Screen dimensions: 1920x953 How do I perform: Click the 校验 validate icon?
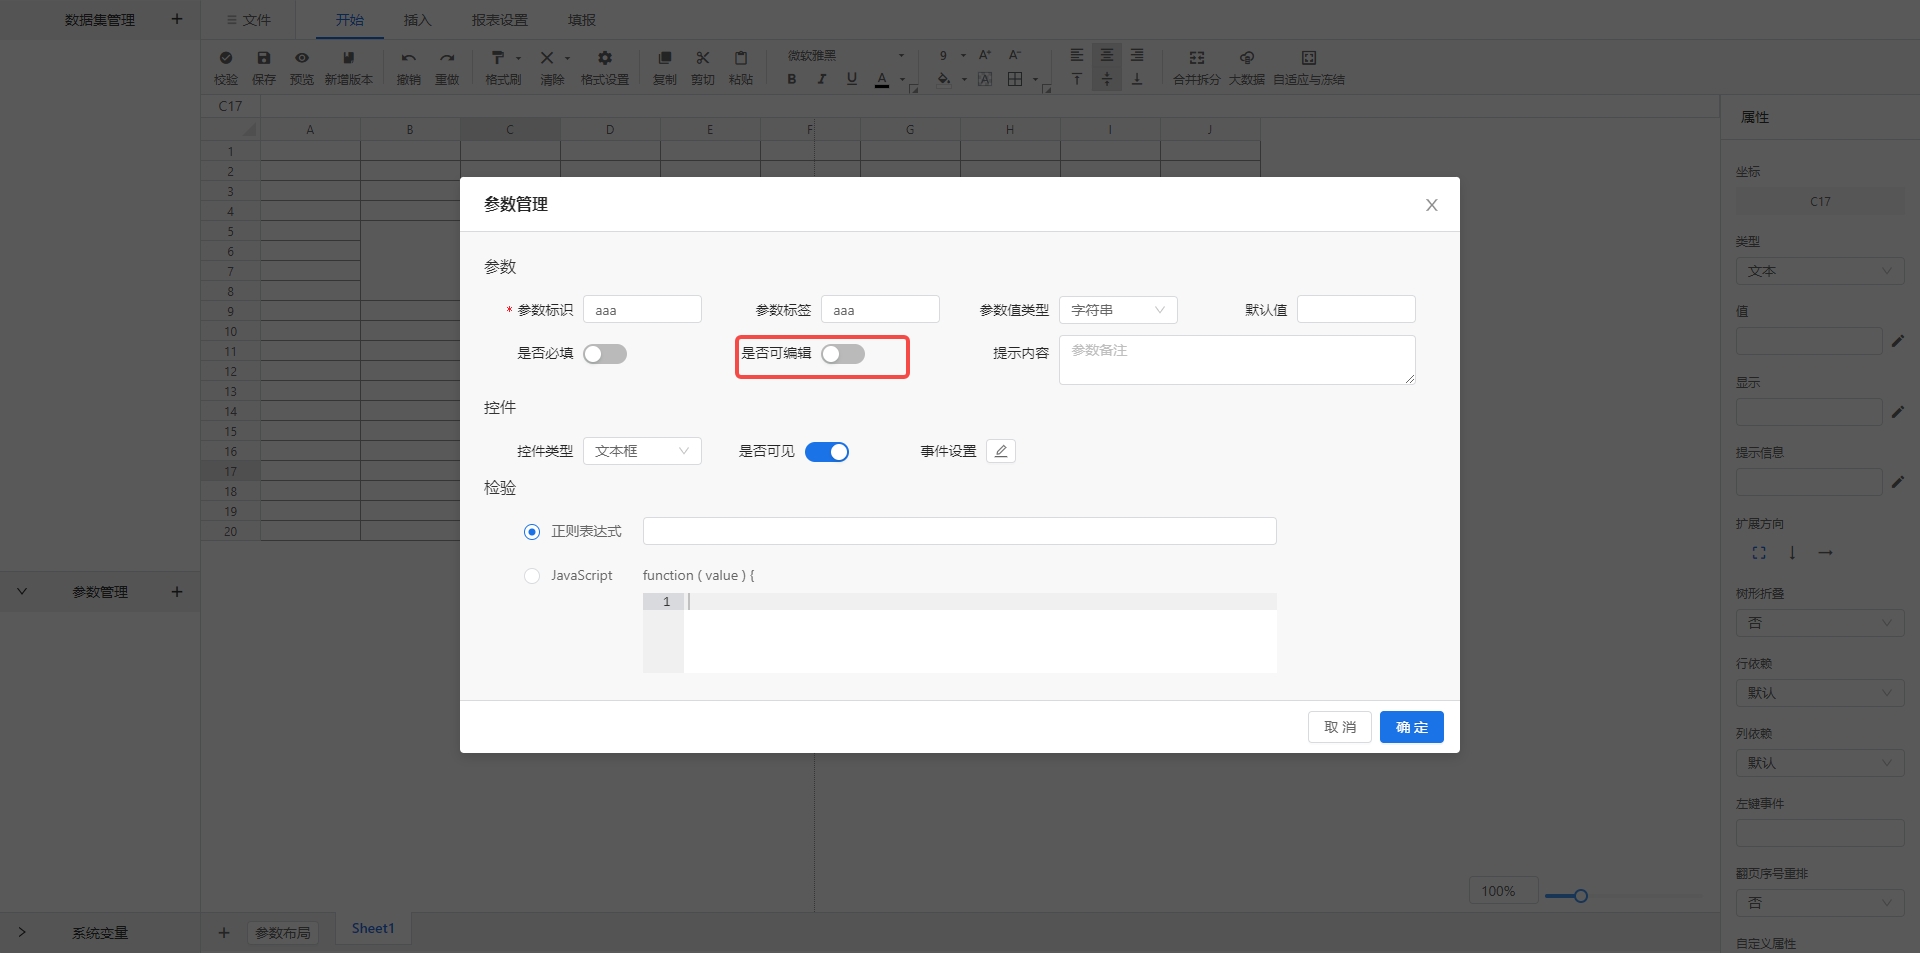(x=226, y=58)
